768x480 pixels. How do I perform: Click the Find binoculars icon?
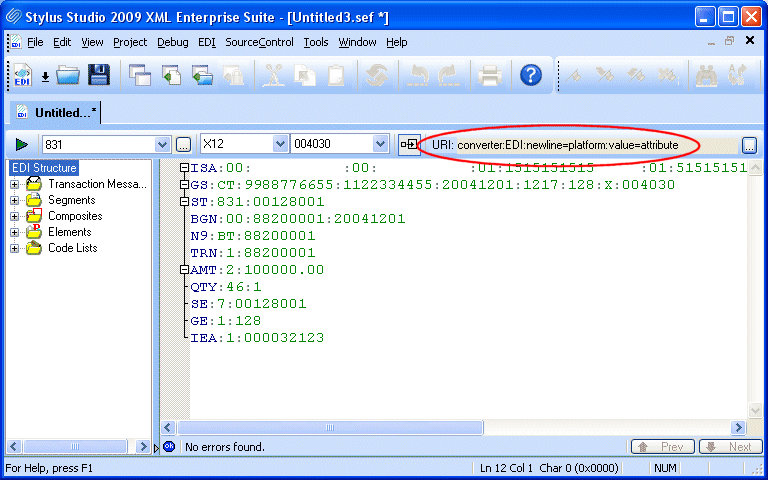click(706, 76)
